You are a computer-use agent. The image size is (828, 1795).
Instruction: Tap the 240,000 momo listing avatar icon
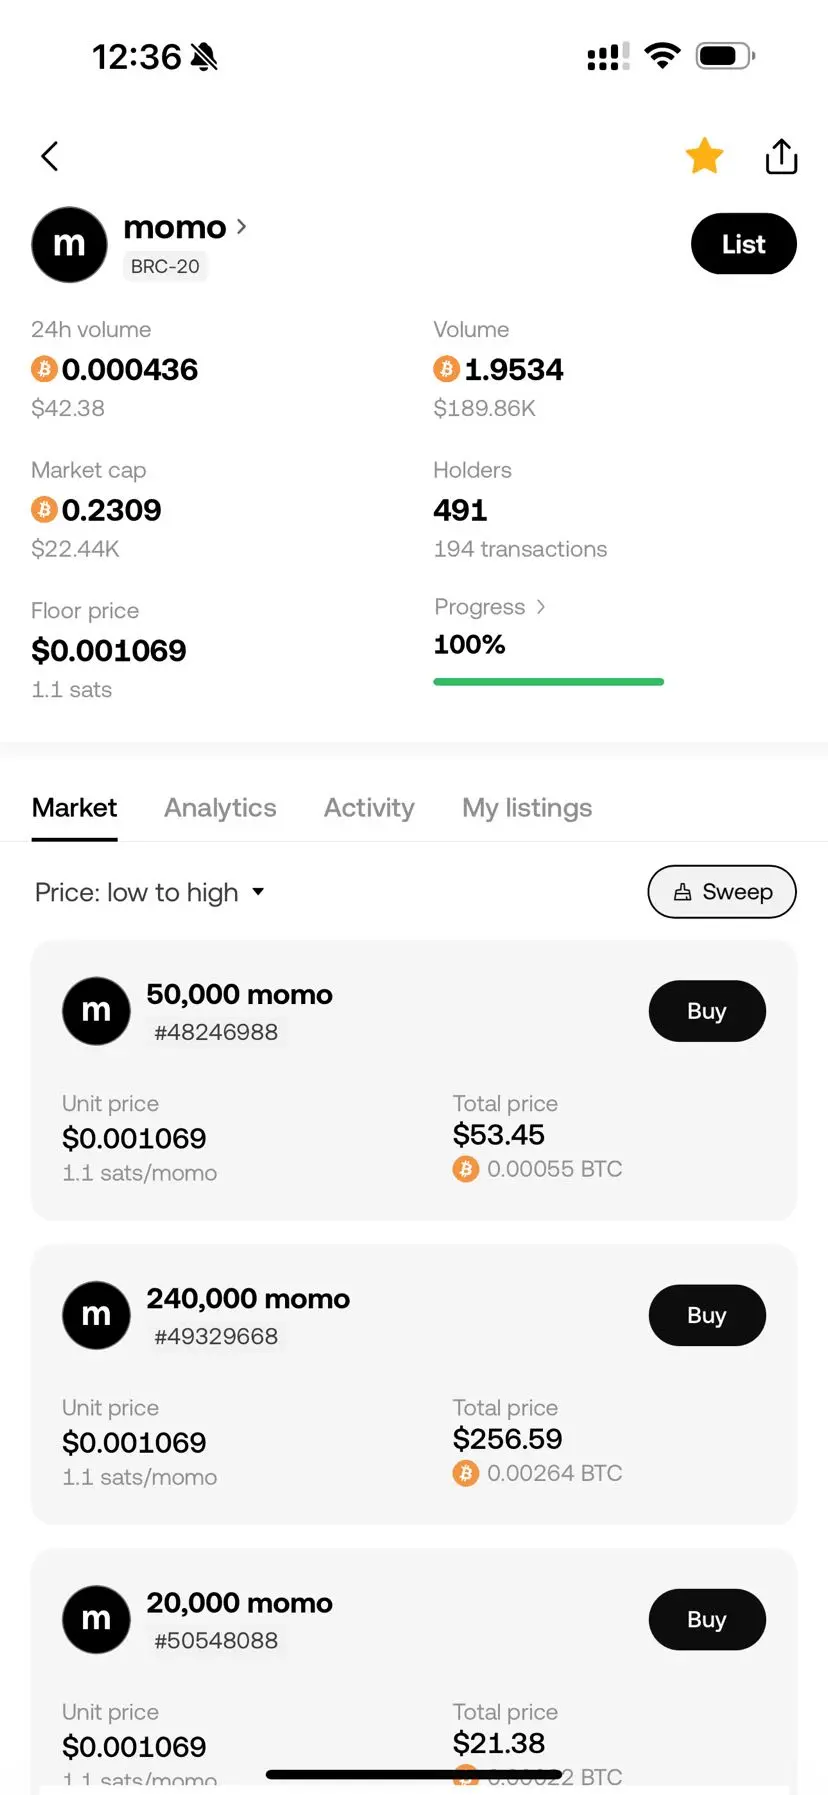[96, 1315]
